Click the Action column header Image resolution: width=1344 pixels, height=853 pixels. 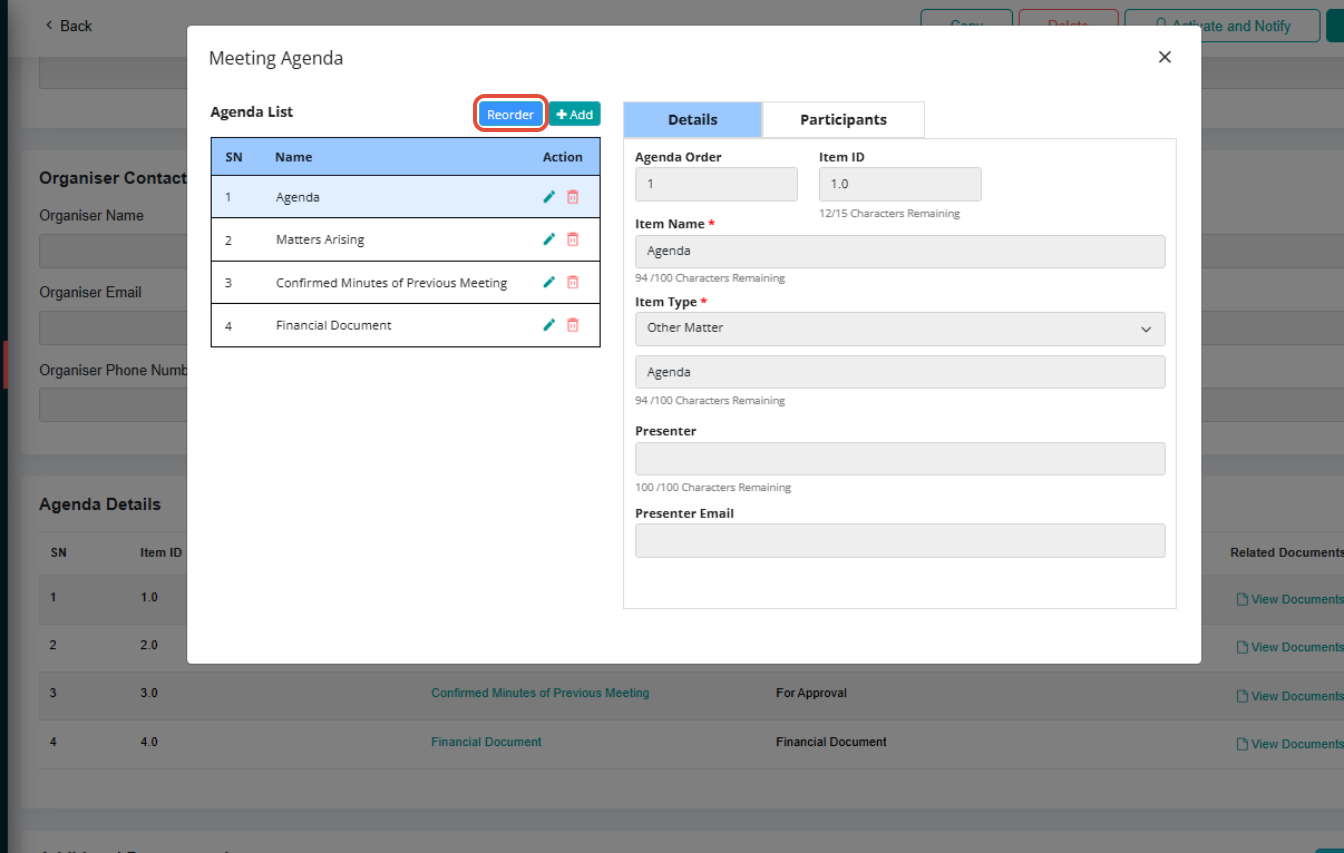562,157
